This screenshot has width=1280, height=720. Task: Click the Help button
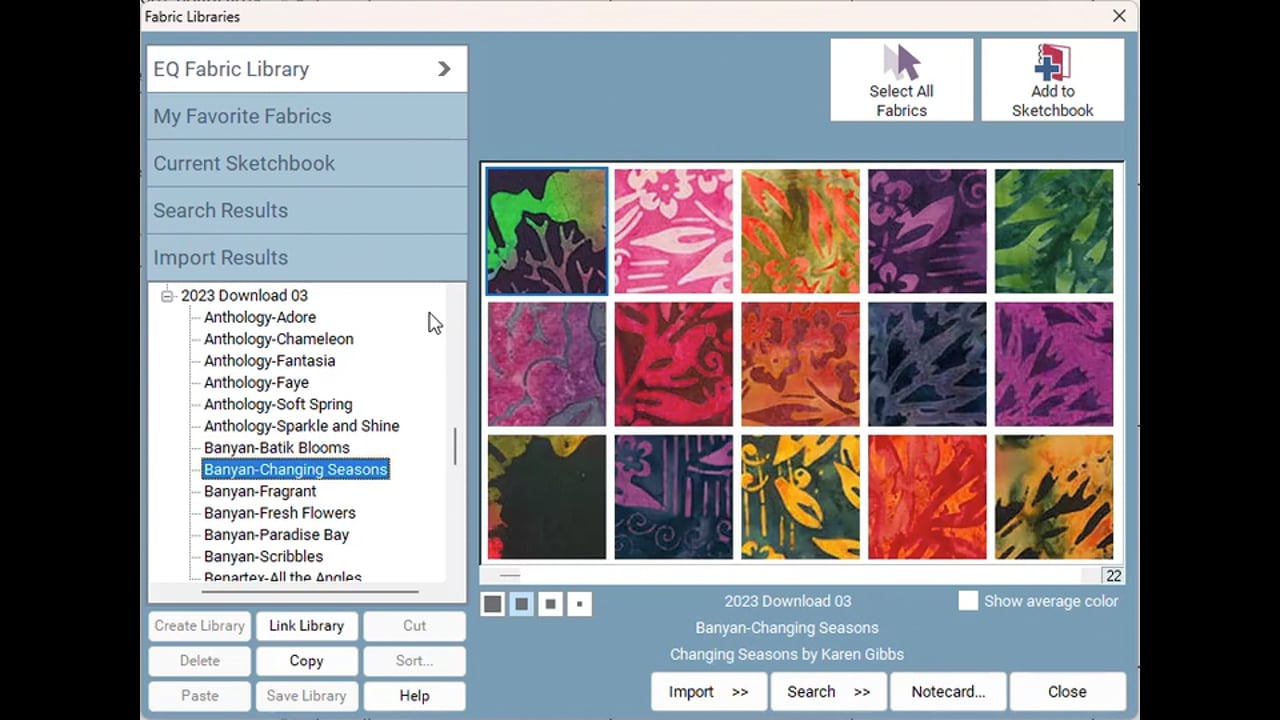click(414, 696)
